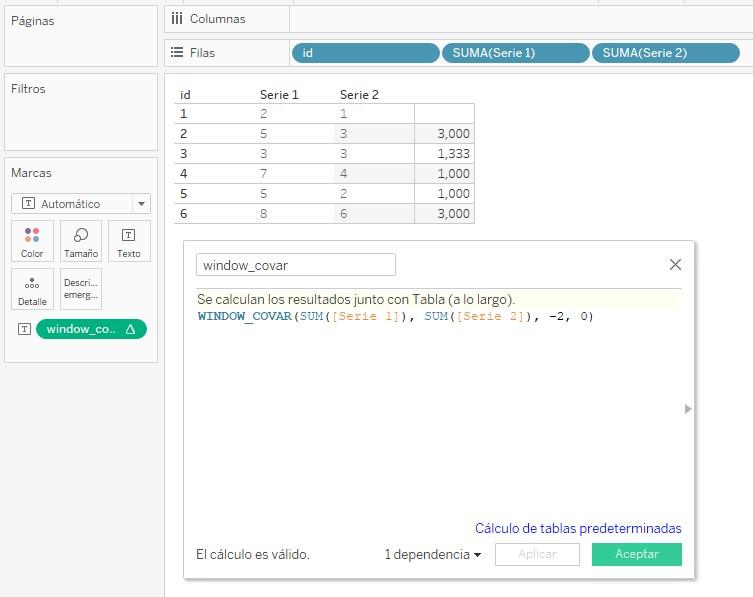The height and width of the screenshot is (597, 753).
Task: Click the SUMA(Serie 1) pill
Action: [515, 53]
